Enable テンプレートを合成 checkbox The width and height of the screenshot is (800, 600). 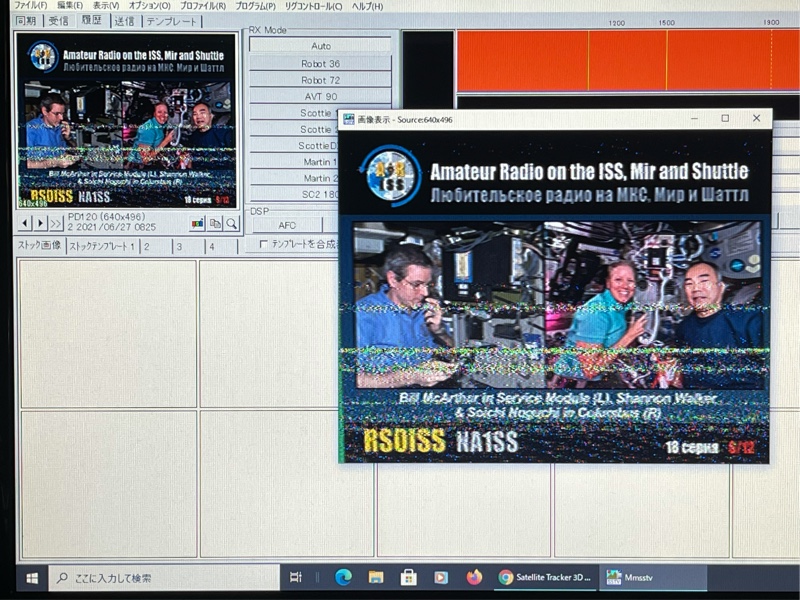click(x=263, y=244)
